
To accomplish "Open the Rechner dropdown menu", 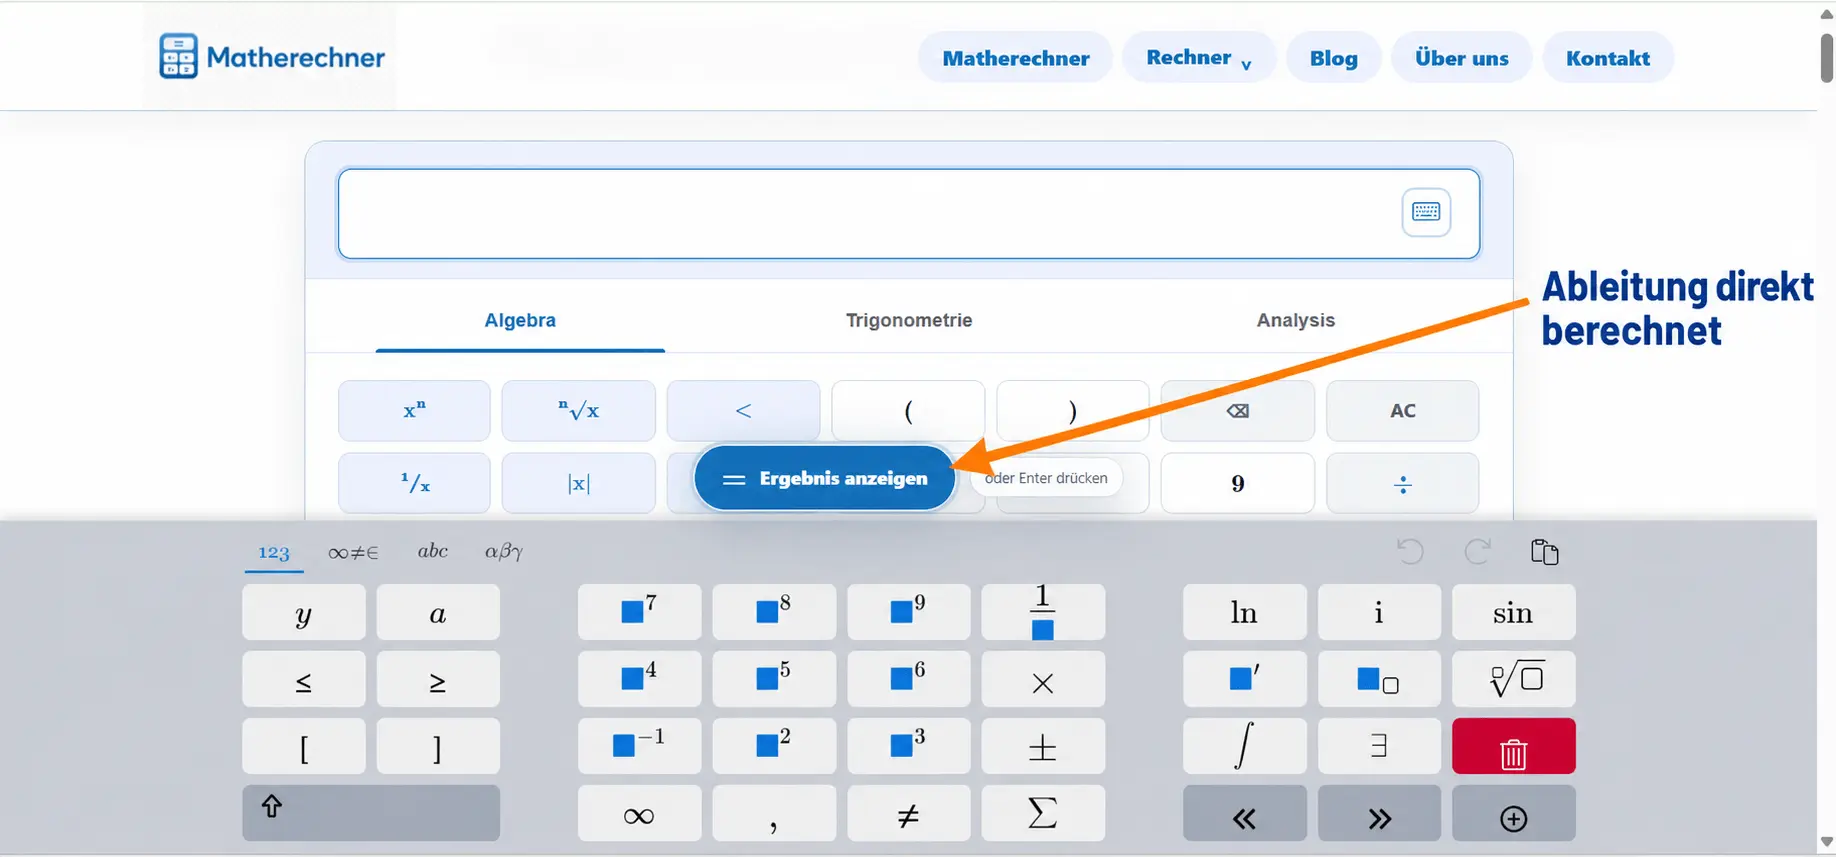I will (1198, 58).
